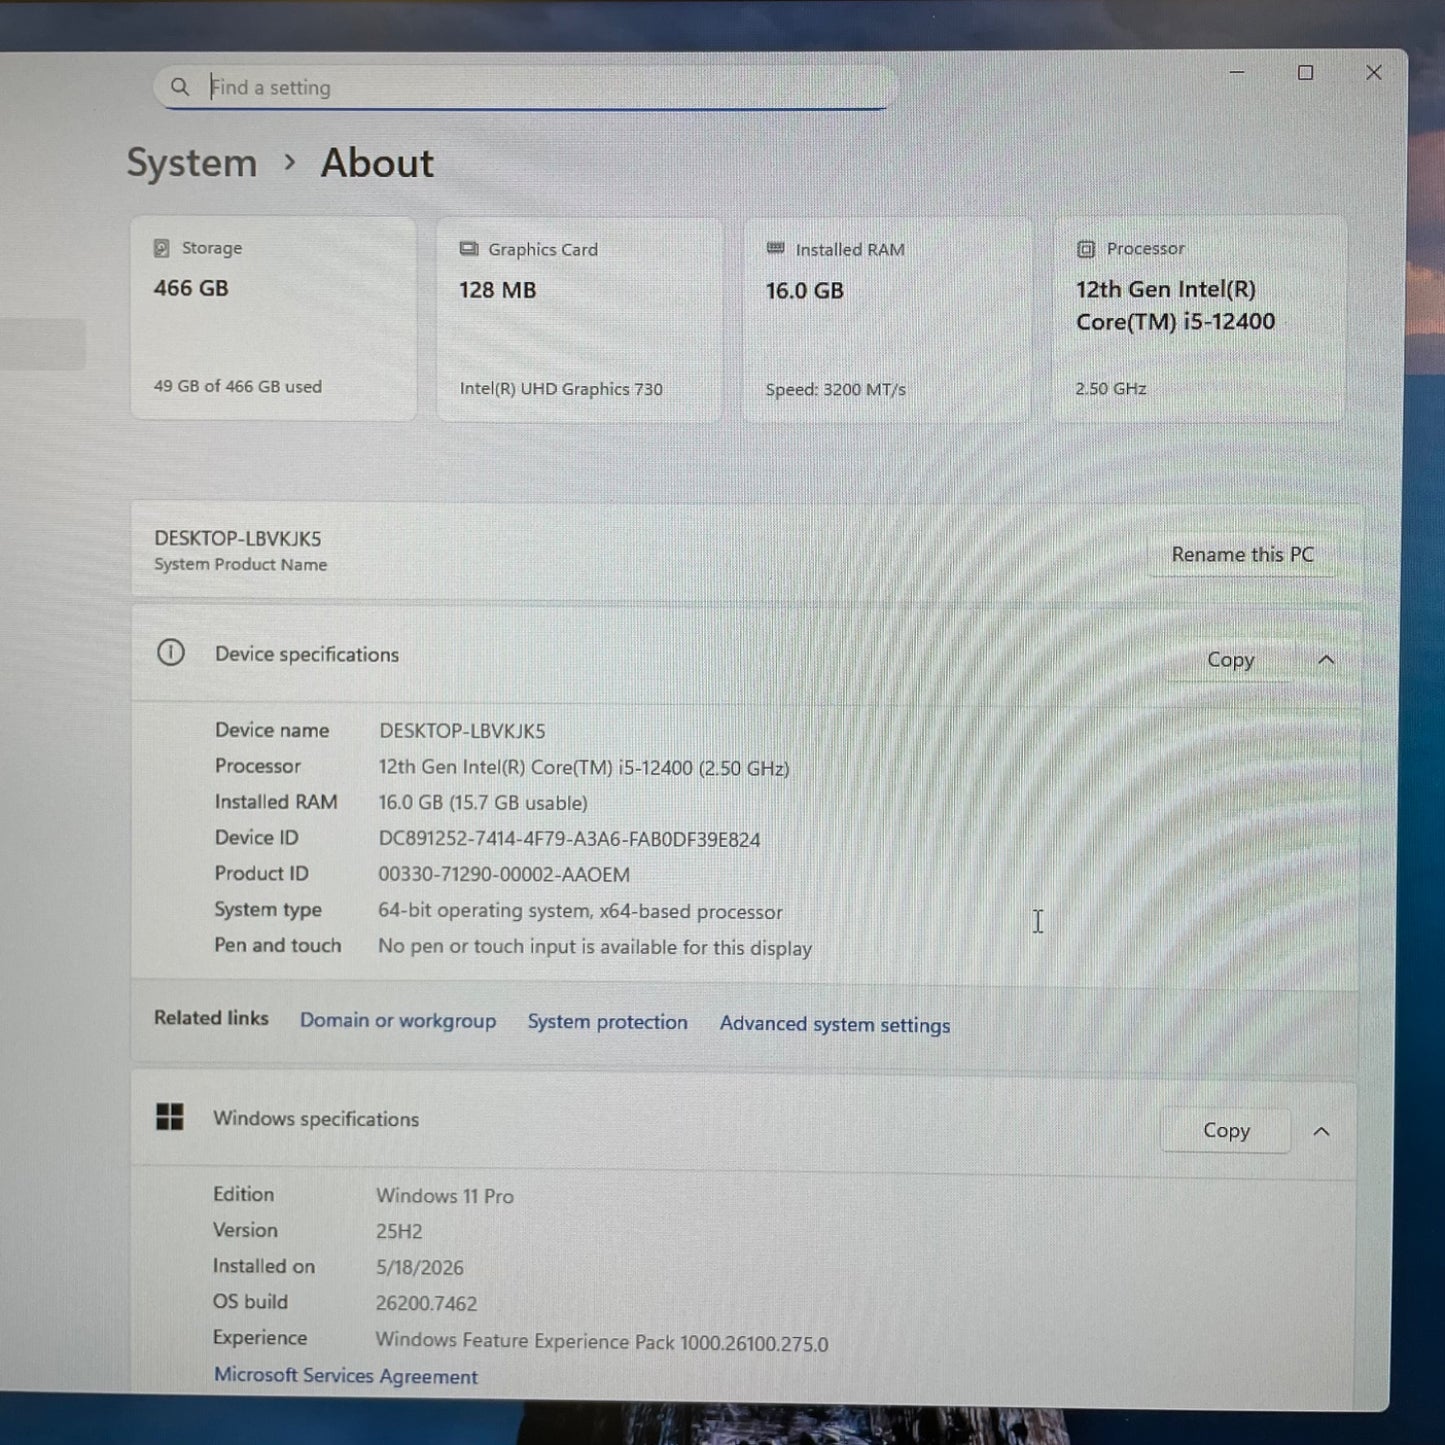Select the OS build value 26200.7462
The width and height of the screenshot is (1445, 1445).
427,1303
